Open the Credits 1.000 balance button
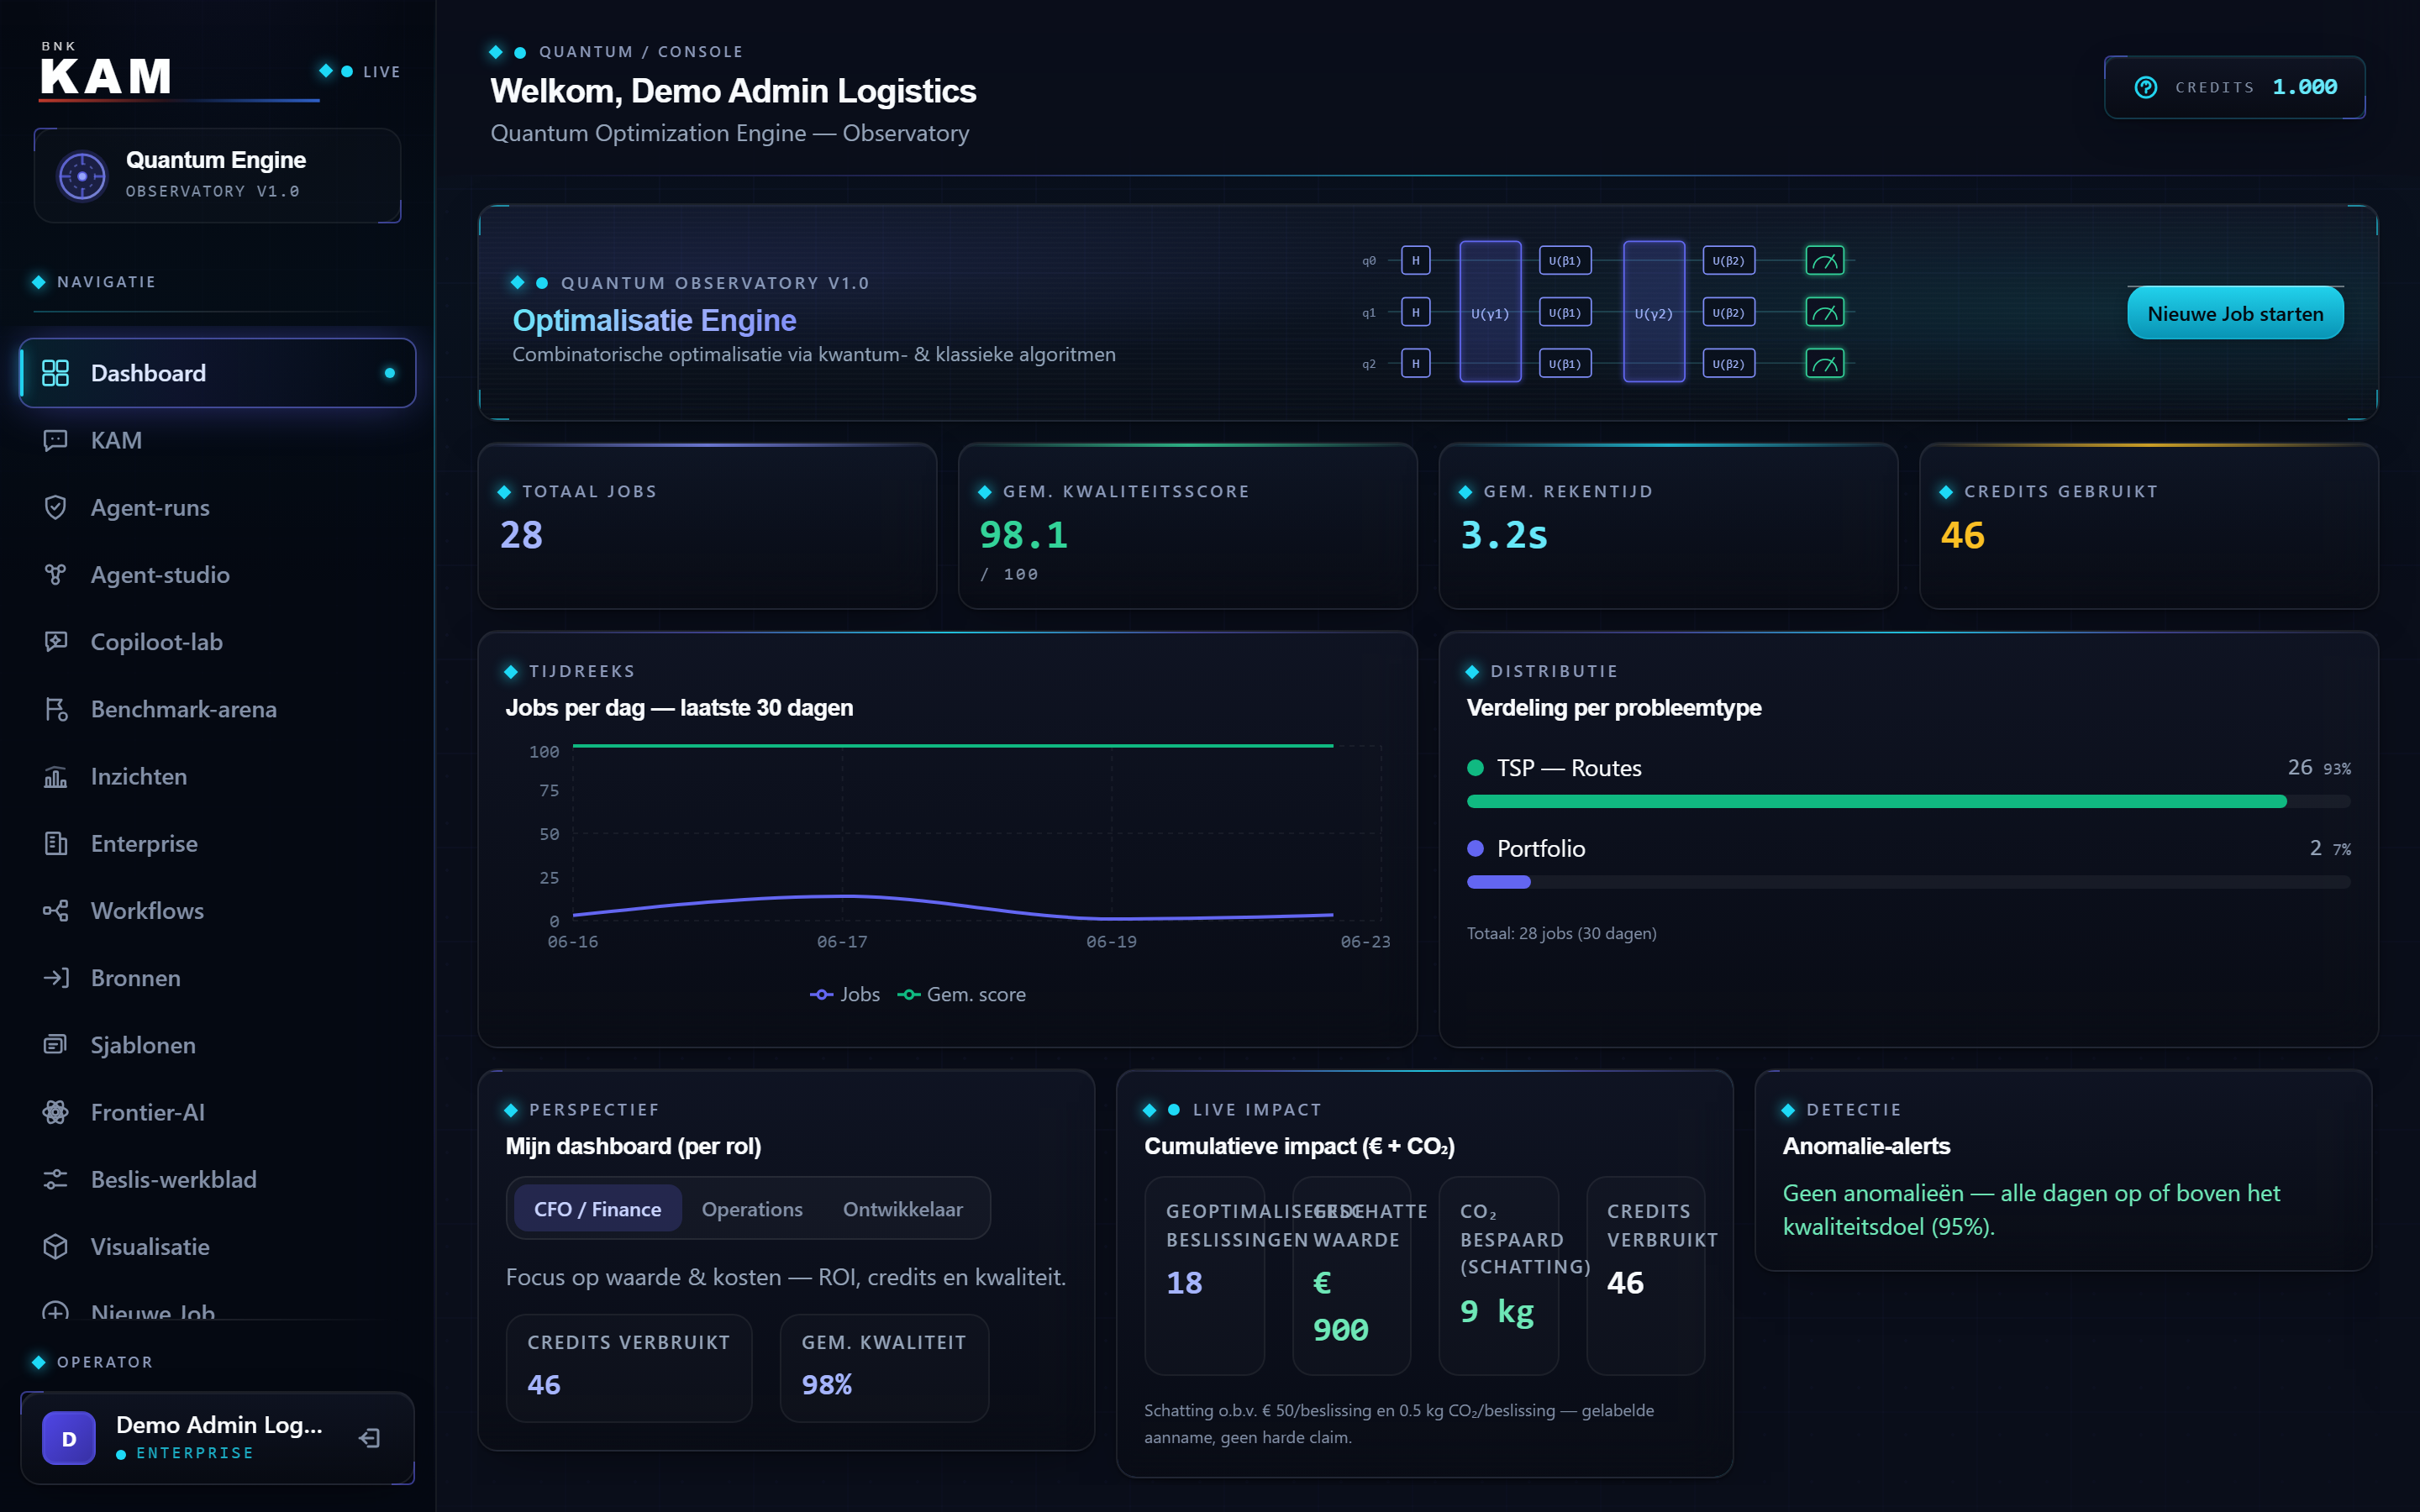2420x1512 pixels. pos(2234,87)
